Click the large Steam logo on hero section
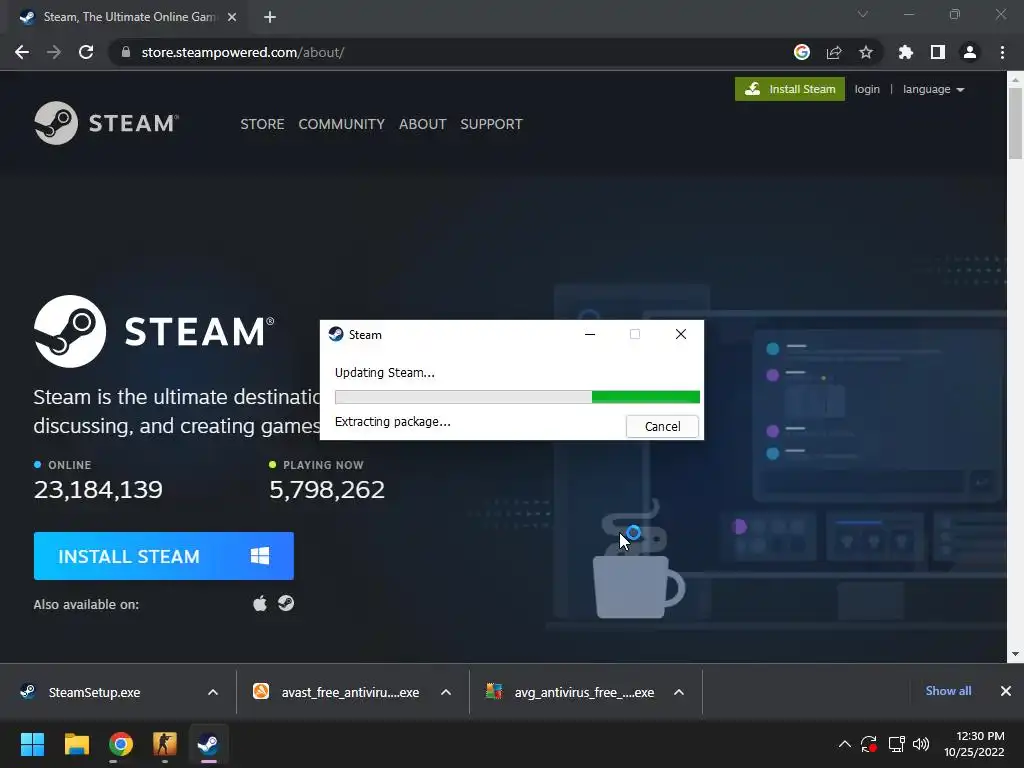The width and height of the screenshot is (1024, 768). [x=153, y=331]
